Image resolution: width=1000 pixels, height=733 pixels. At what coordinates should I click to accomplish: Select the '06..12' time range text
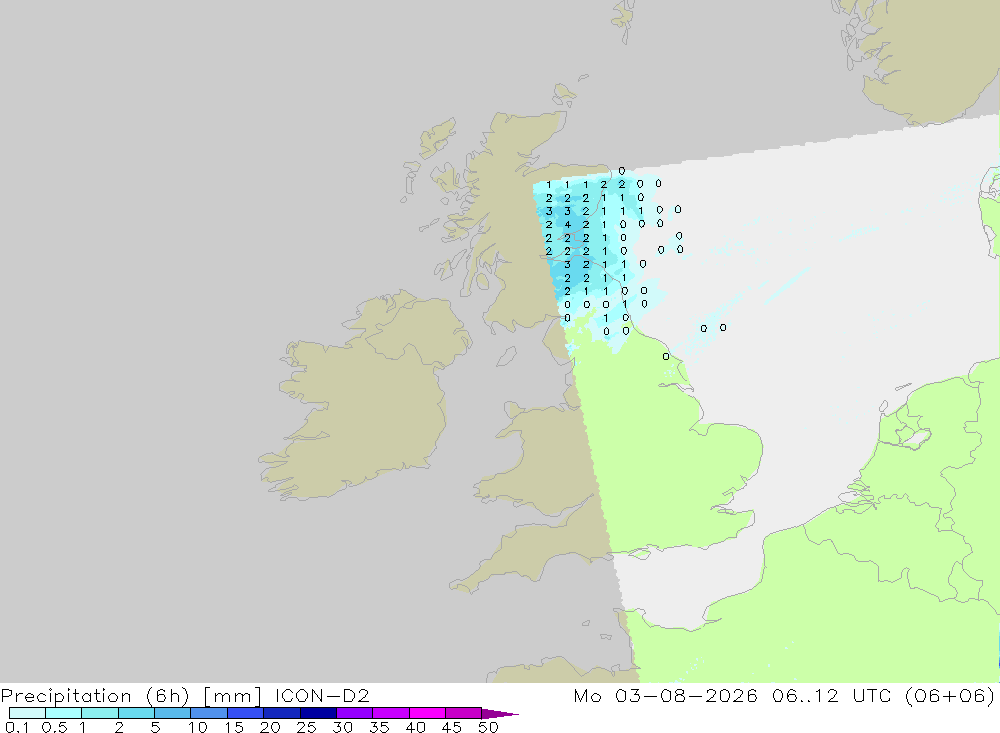[x=805, y=696]
